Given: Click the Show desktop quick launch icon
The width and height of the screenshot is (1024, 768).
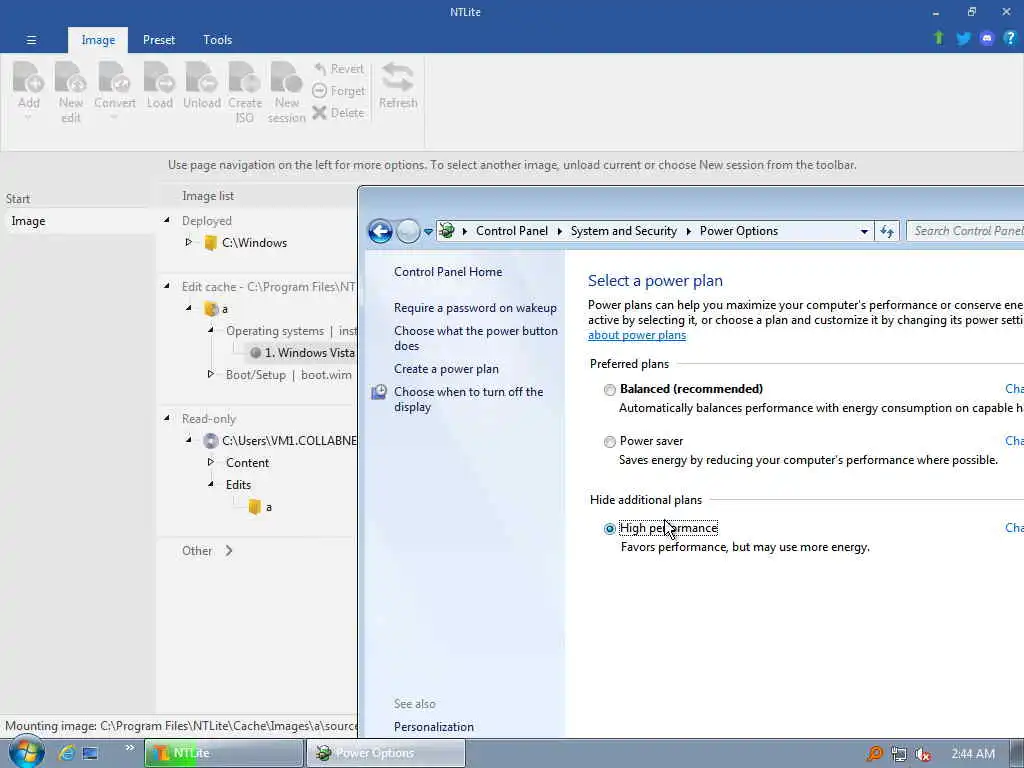Looking at the screenshot, I should (x=90, y=753).
